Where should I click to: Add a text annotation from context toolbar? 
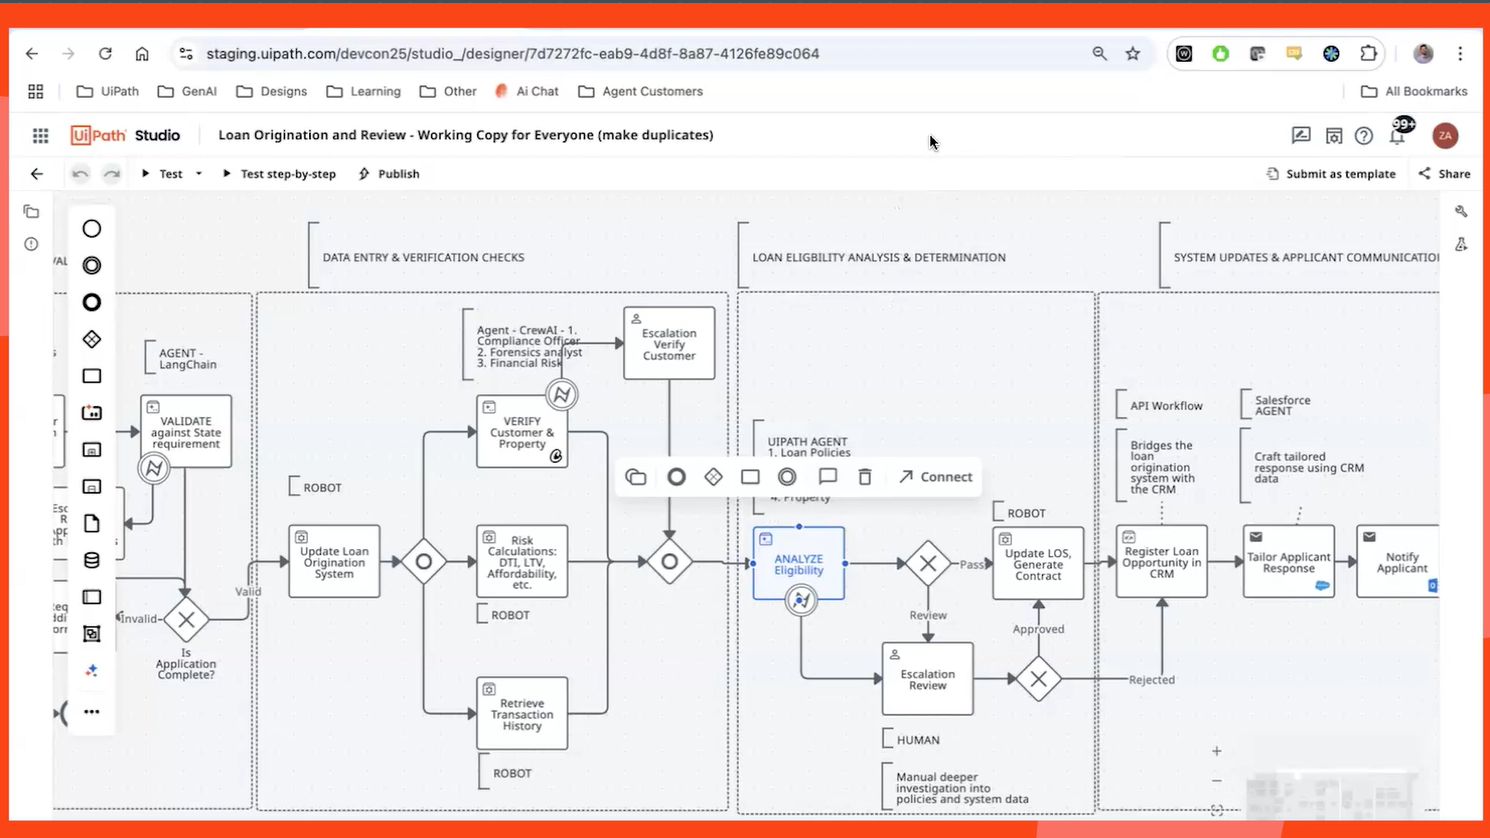pyautogui.click(x=828, y=477)
